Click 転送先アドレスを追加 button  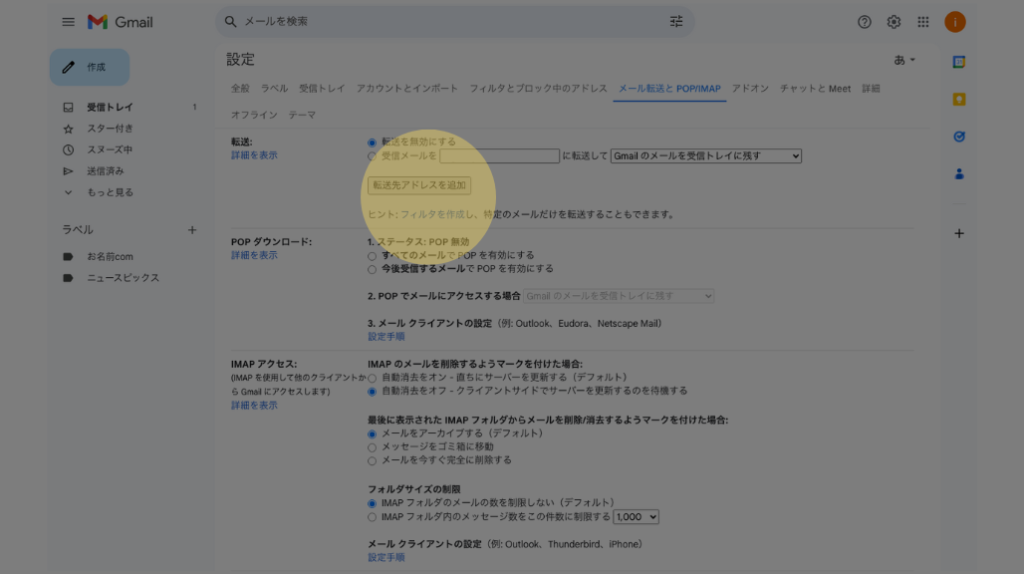pyautogui.click(x=419, y=186)
